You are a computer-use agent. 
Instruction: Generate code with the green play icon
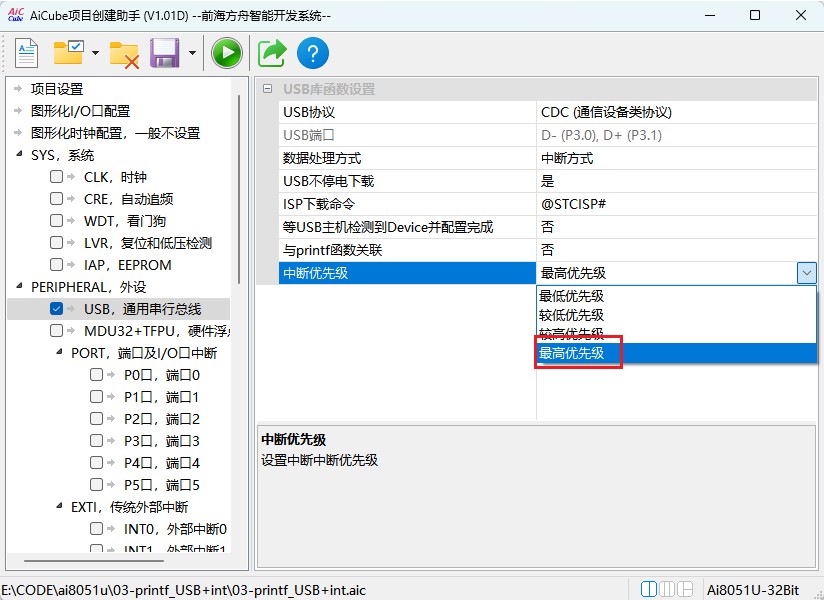point(226,52)
